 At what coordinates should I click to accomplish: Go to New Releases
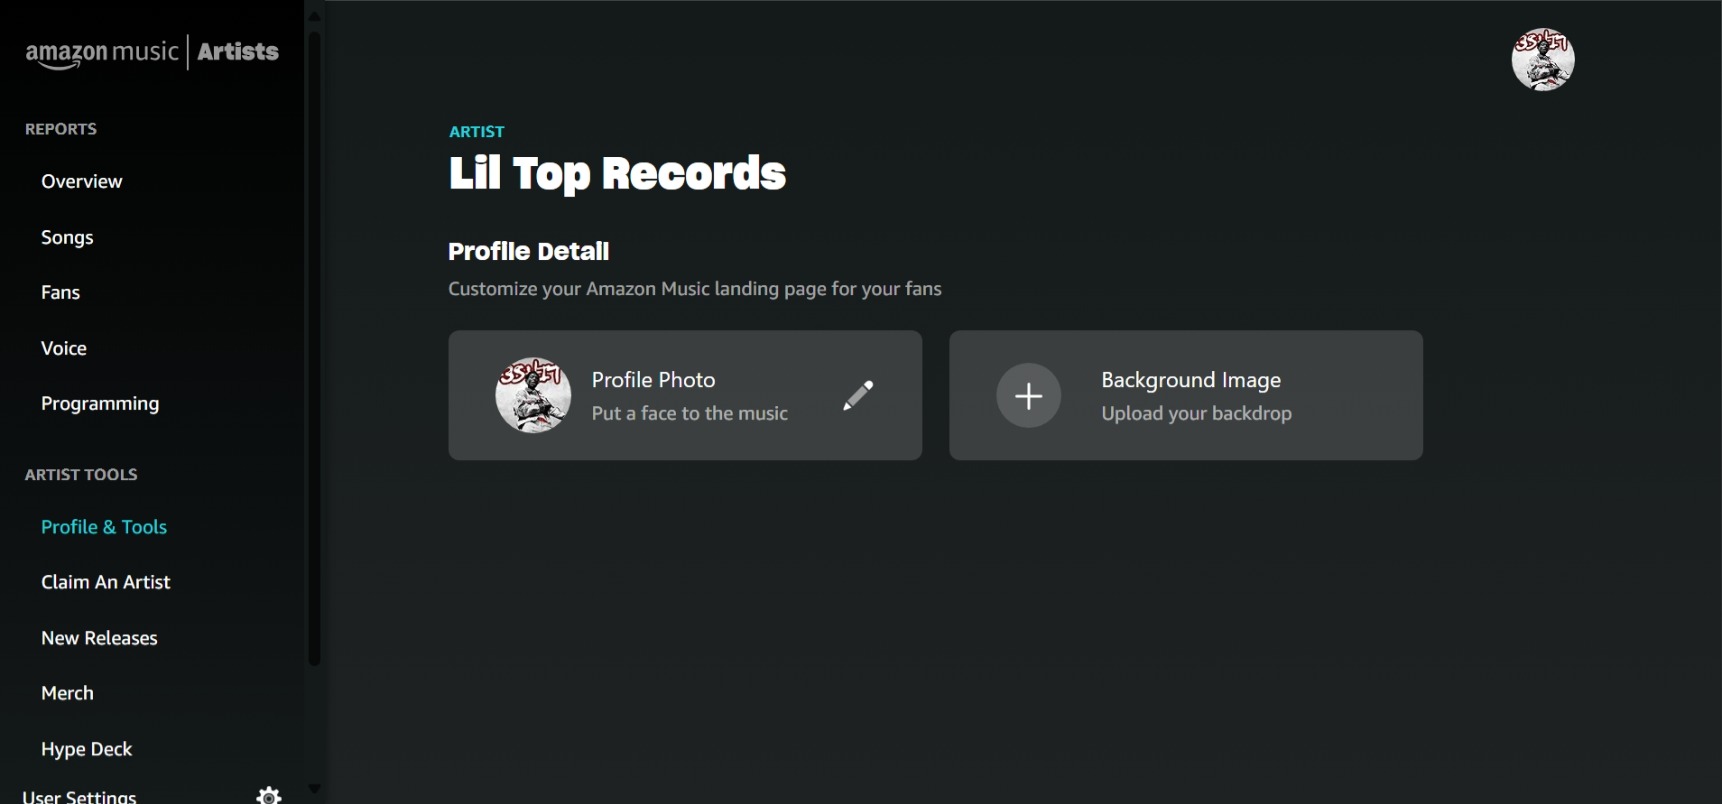point(99,638)
